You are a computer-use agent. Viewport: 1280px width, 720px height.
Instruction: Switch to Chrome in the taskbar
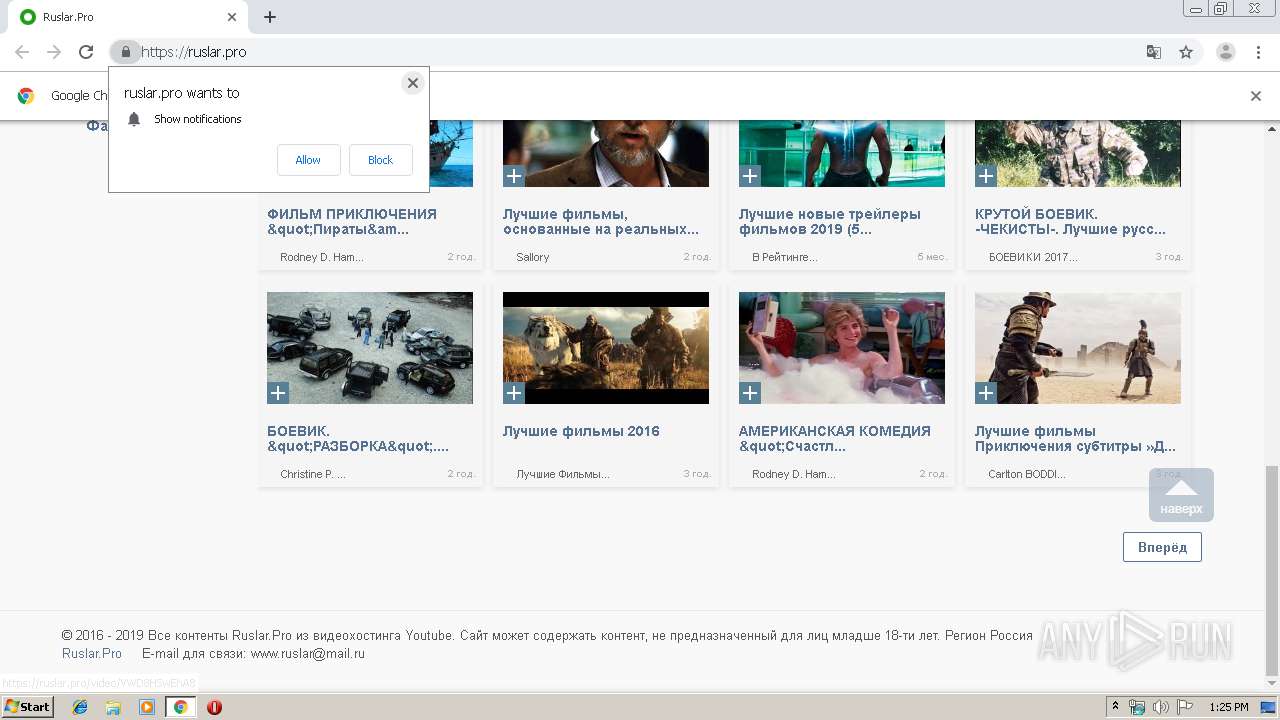pos(180,707)
